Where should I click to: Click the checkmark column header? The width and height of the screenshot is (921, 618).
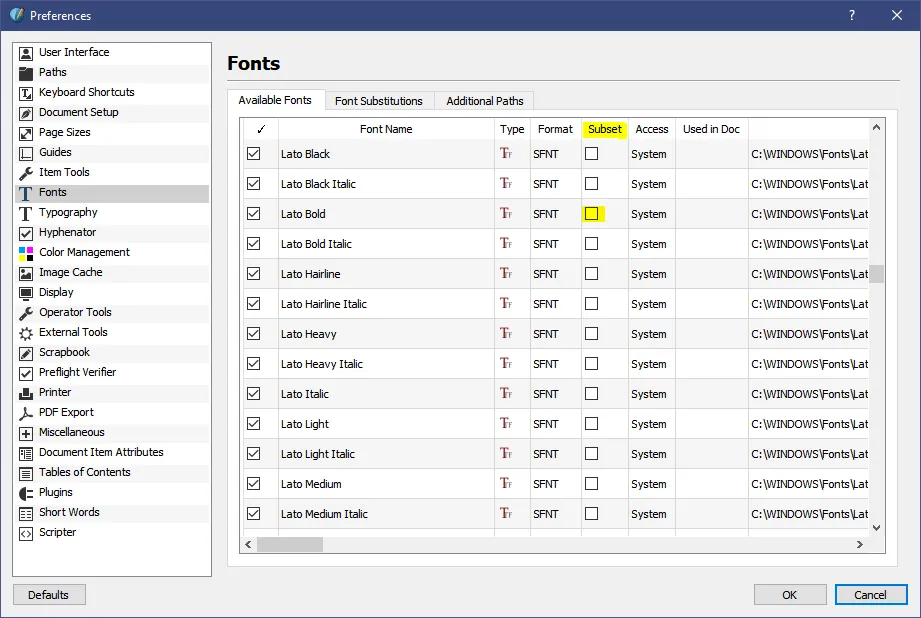click(x=261, y=129)
